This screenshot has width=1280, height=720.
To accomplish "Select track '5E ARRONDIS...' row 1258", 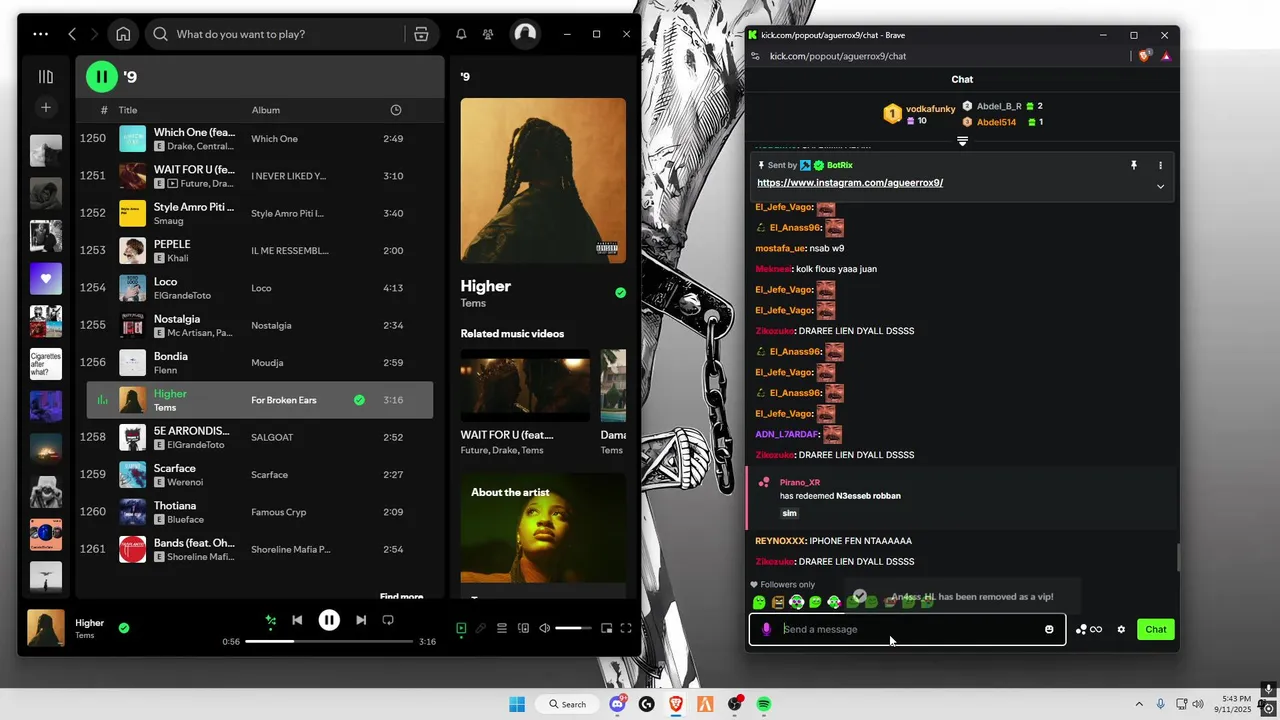I will (x=260, y=437).
